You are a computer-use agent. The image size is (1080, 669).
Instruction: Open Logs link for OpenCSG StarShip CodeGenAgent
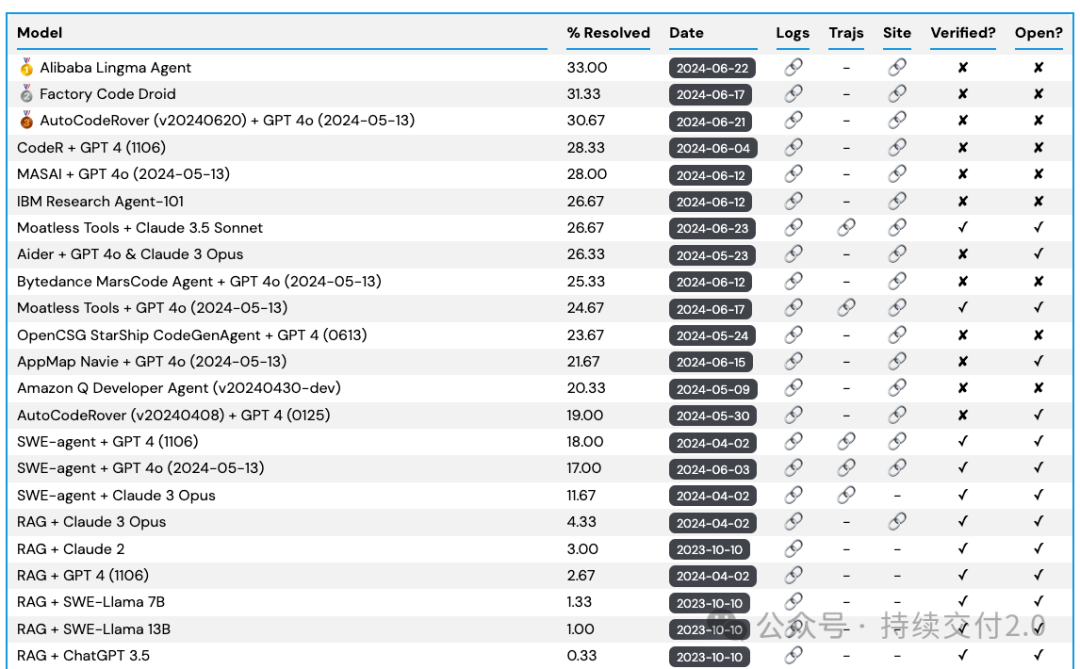point(793,335)
